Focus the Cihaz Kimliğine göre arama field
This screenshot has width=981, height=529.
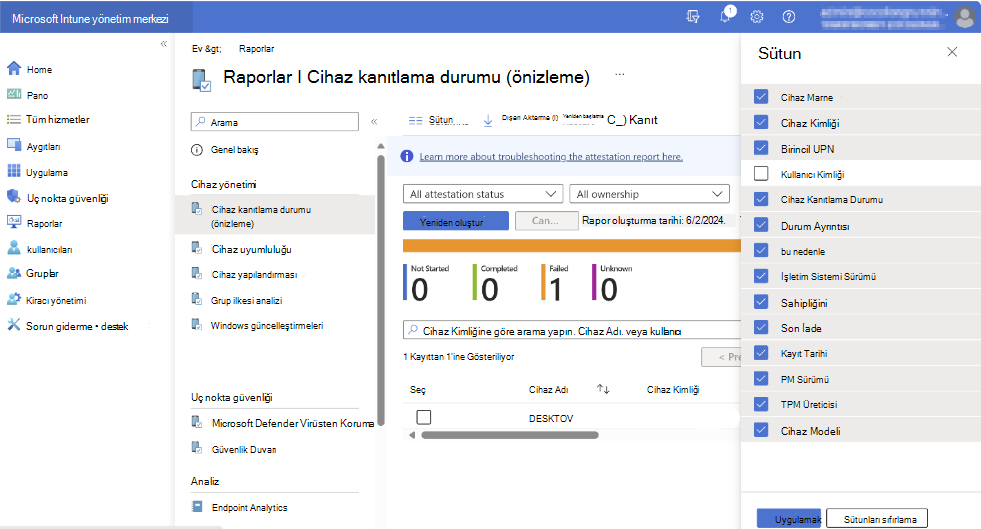click(571, 330)
